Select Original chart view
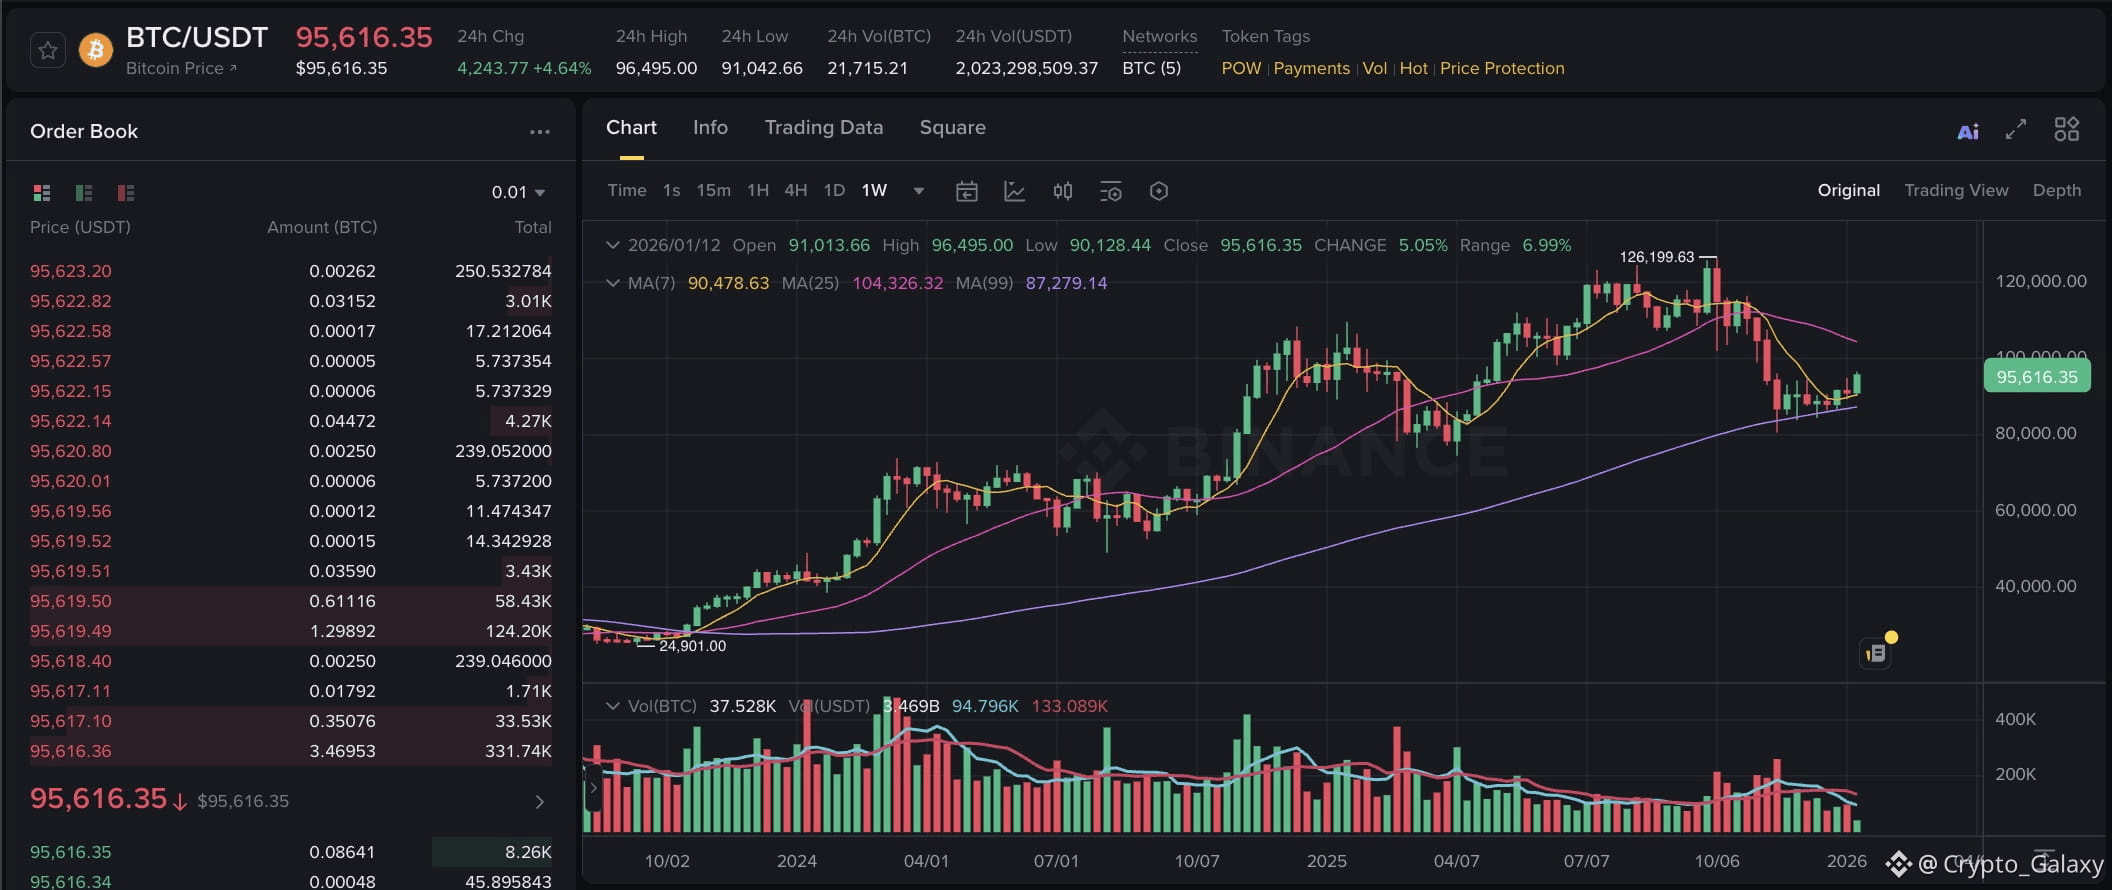This screenshot has width=2112, height=890. (1849, 190)
